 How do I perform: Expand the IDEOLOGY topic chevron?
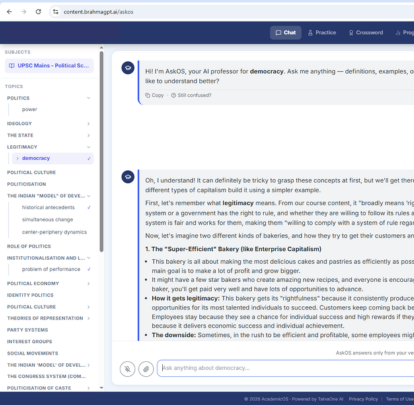[88, 123]
